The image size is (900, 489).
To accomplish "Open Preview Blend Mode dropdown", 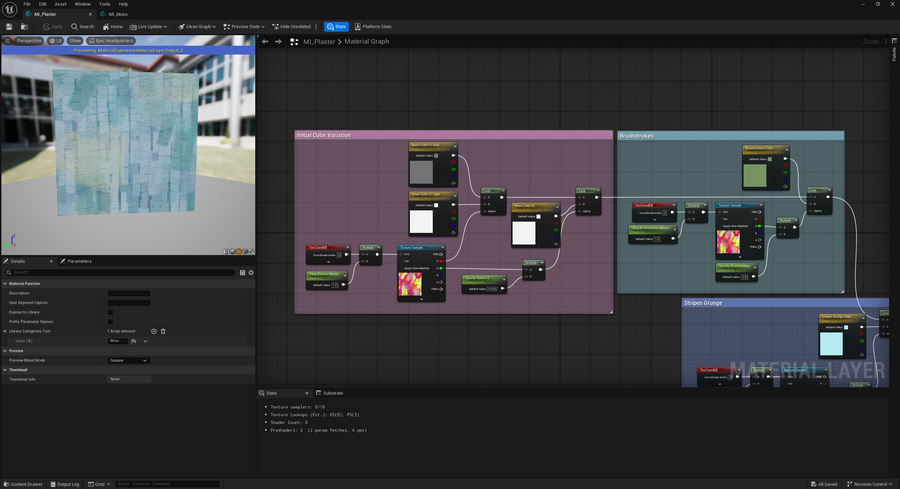I will pyautogui.click(x=129, y=360).
